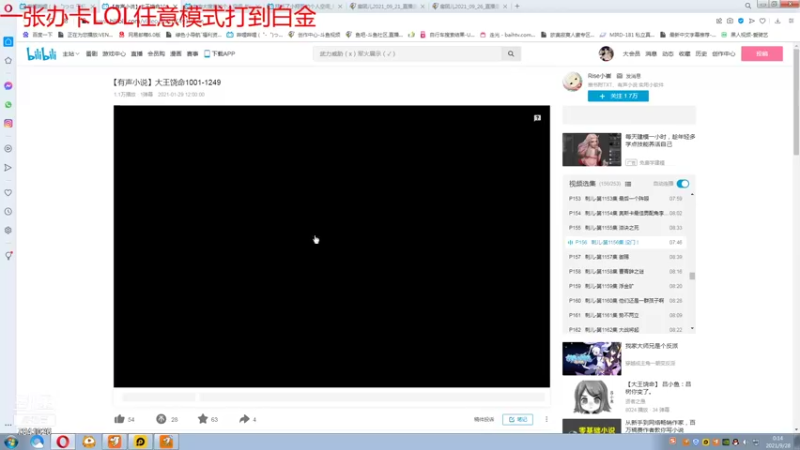Open the 笔记 notes button
Image resolution: width=800 pixels, height=450 pixels.
tap(517, 419)
